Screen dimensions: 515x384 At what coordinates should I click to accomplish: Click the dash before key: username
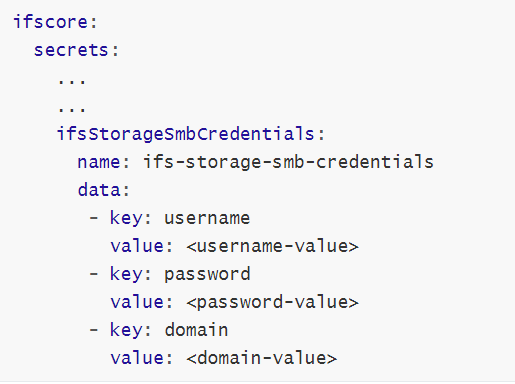pos(94,218)
